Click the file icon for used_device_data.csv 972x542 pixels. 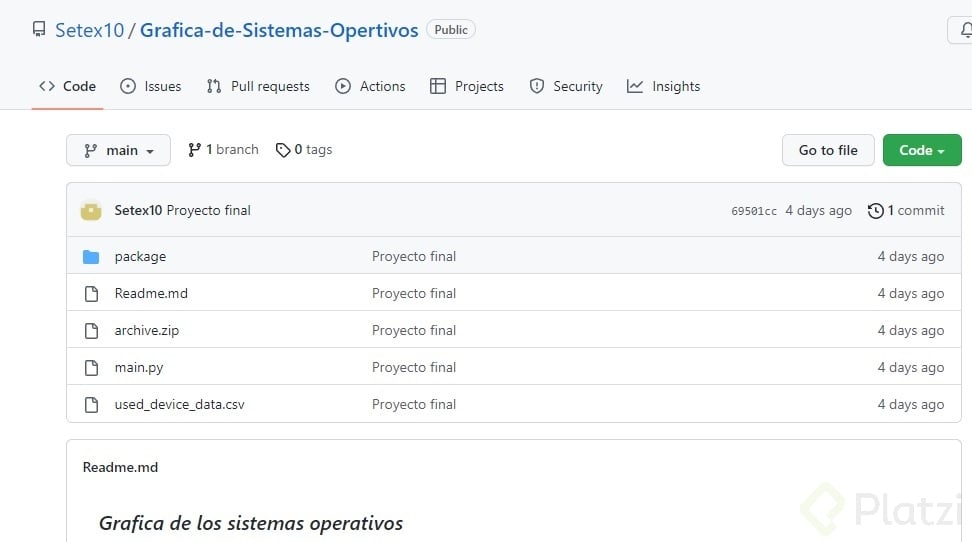91,405
